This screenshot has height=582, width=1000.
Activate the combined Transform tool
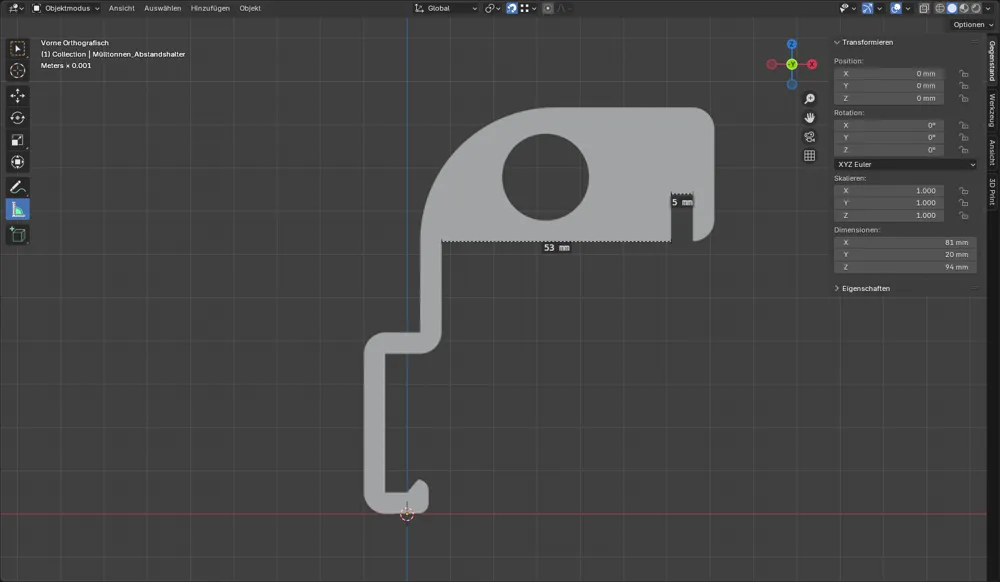point(18,162)
